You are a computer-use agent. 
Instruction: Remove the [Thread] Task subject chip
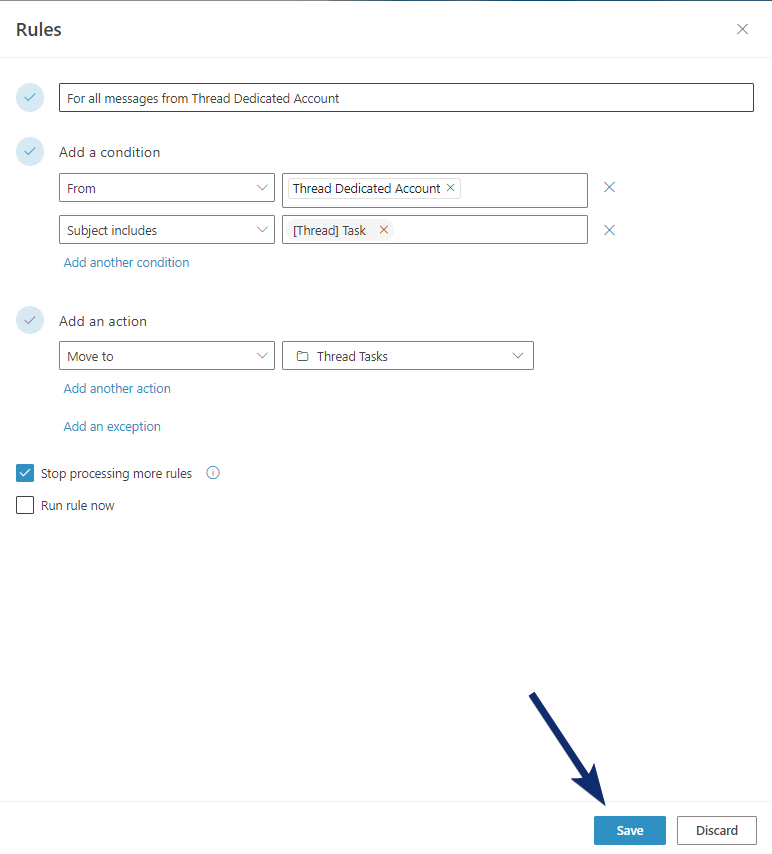(384, 230)
